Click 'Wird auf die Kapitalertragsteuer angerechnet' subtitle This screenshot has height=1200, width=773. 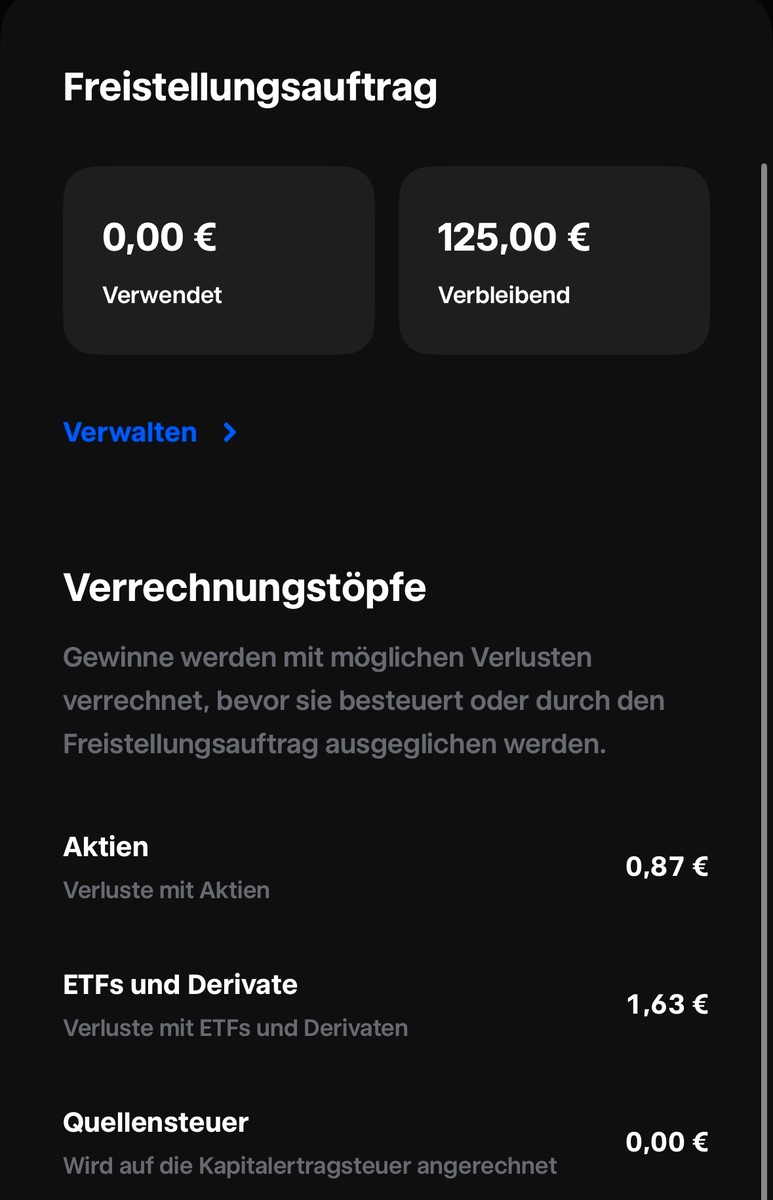click(x=310, y=1166)
